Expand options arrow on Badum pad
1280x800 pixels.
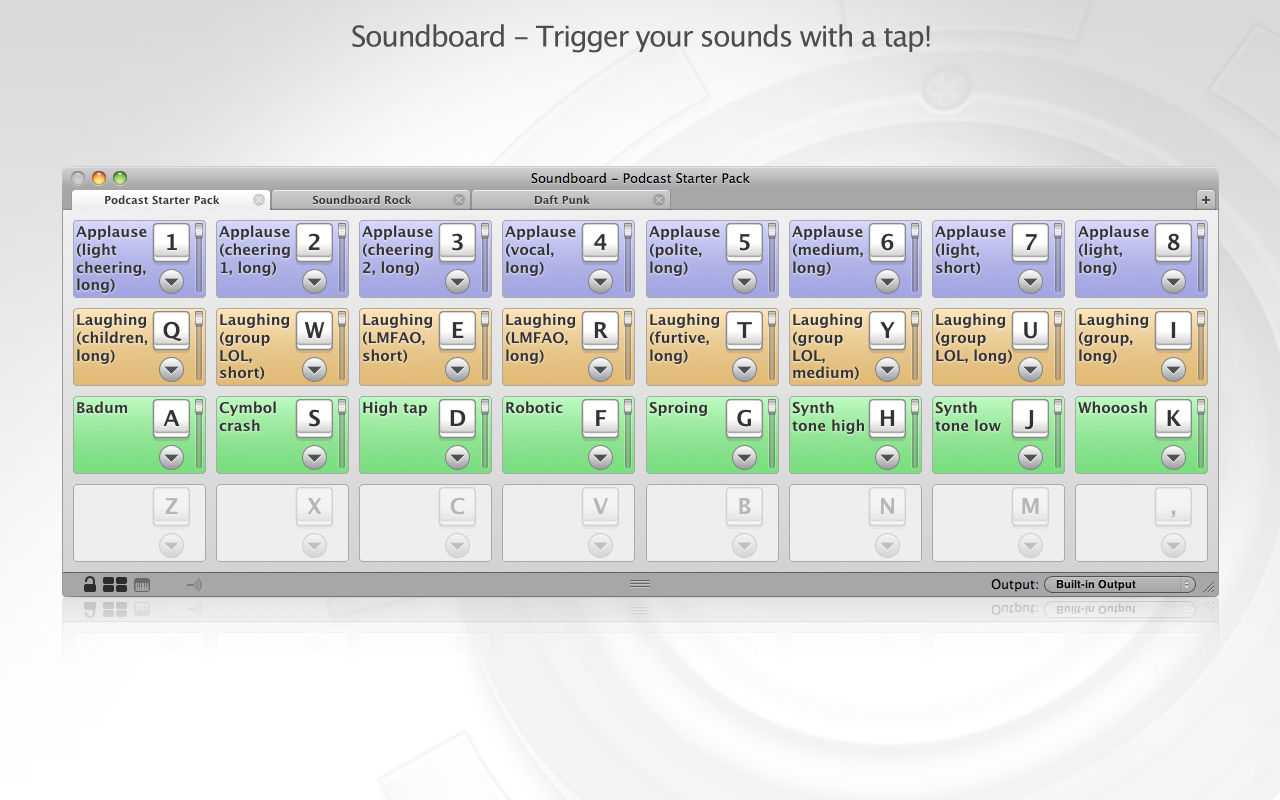coord(171,458)
